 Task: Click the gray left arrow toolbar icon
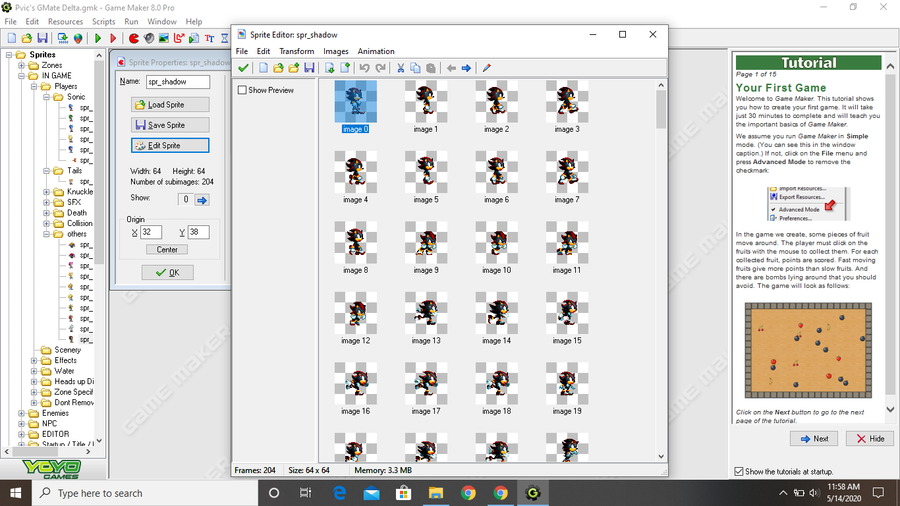(451, 68)
